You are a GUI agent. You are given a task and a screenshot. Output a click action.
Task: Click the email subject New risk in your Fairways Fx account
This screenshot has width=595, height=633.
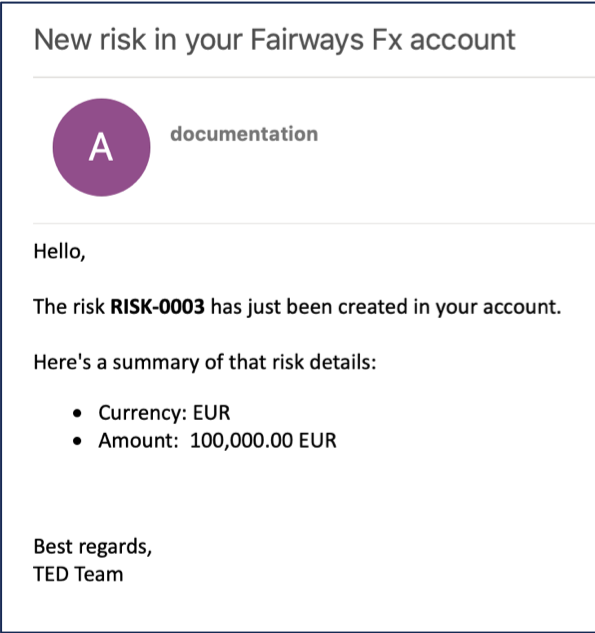274,40
